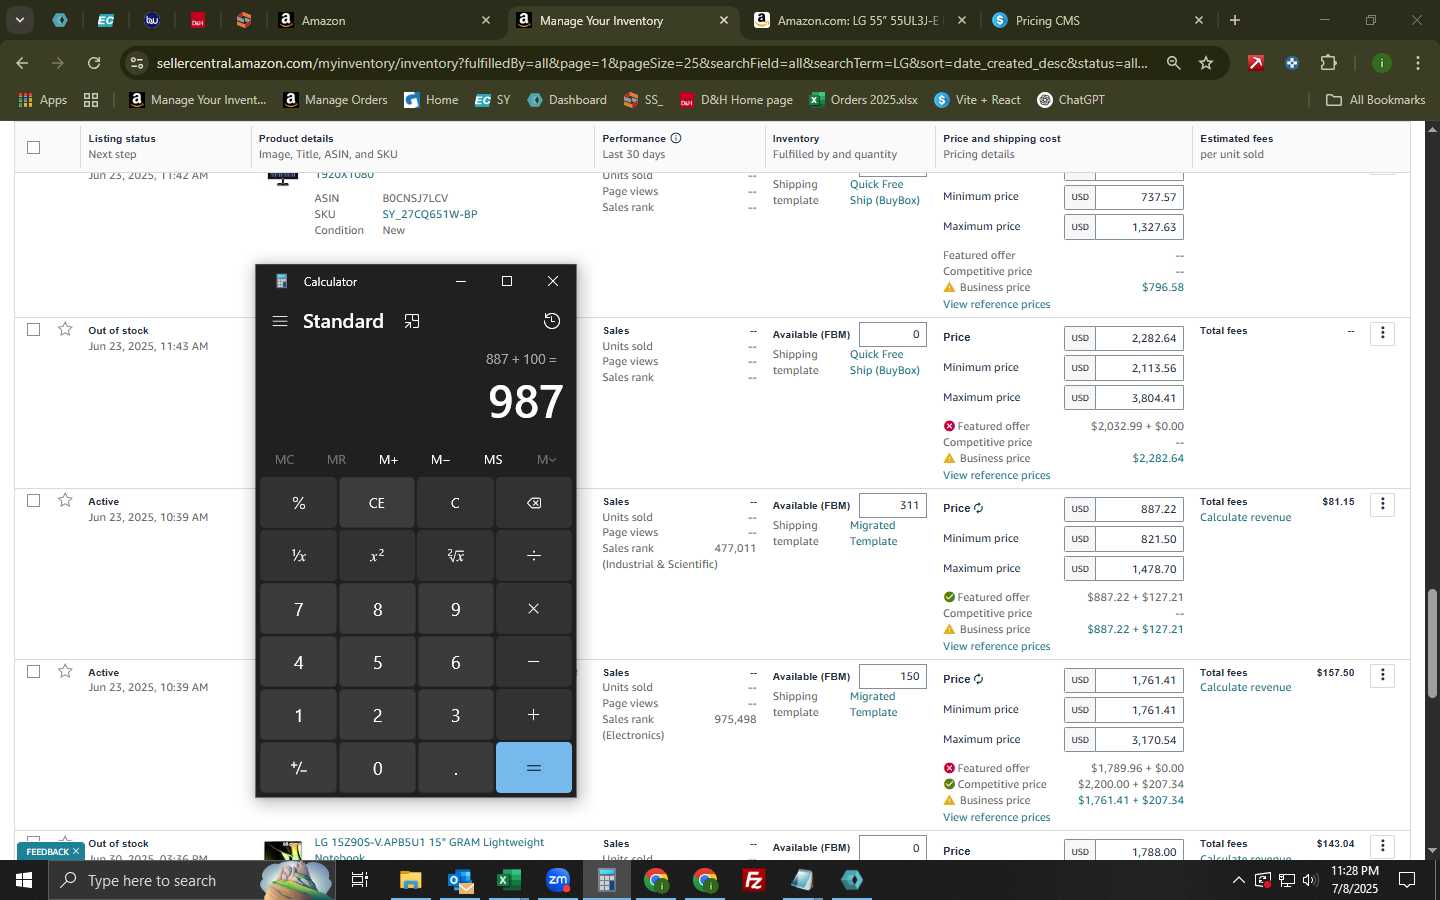Click quantity field showing 311

[893, 505]
